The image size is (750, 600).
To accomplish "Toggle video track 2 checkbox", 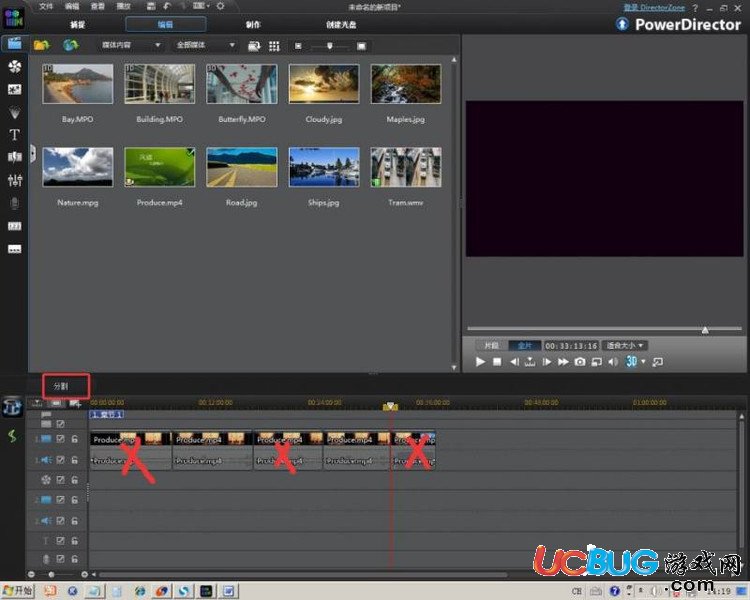I will [x=60, y=500].
